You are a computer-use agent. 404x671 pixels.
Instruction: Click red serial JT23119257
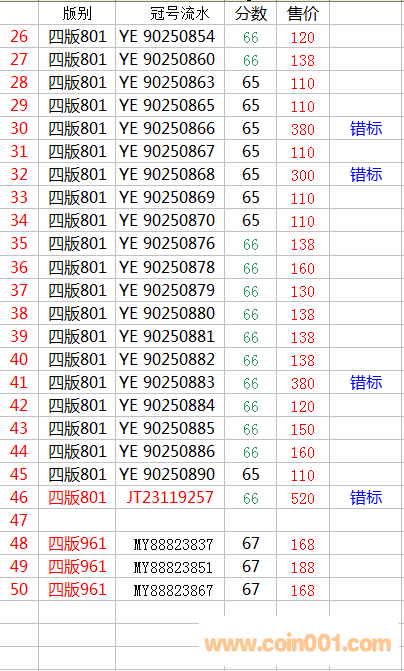click(x=170, y=497)
